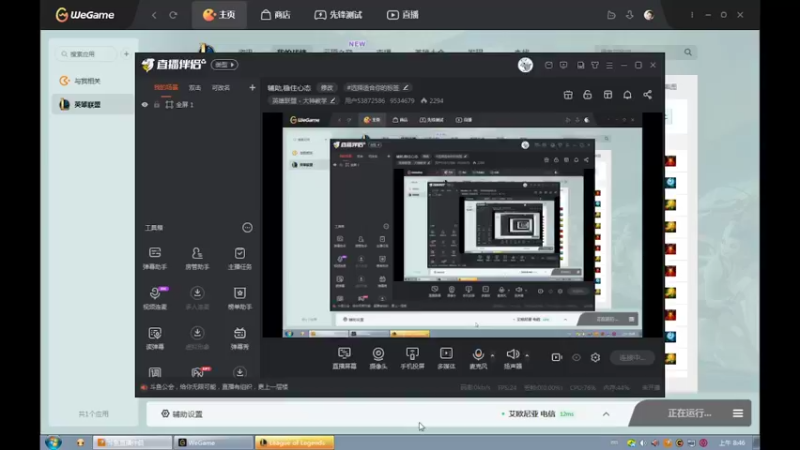Click the save disk icon in title bar
The width and height of the screenshot is (800, 450).
pos(581,65)
